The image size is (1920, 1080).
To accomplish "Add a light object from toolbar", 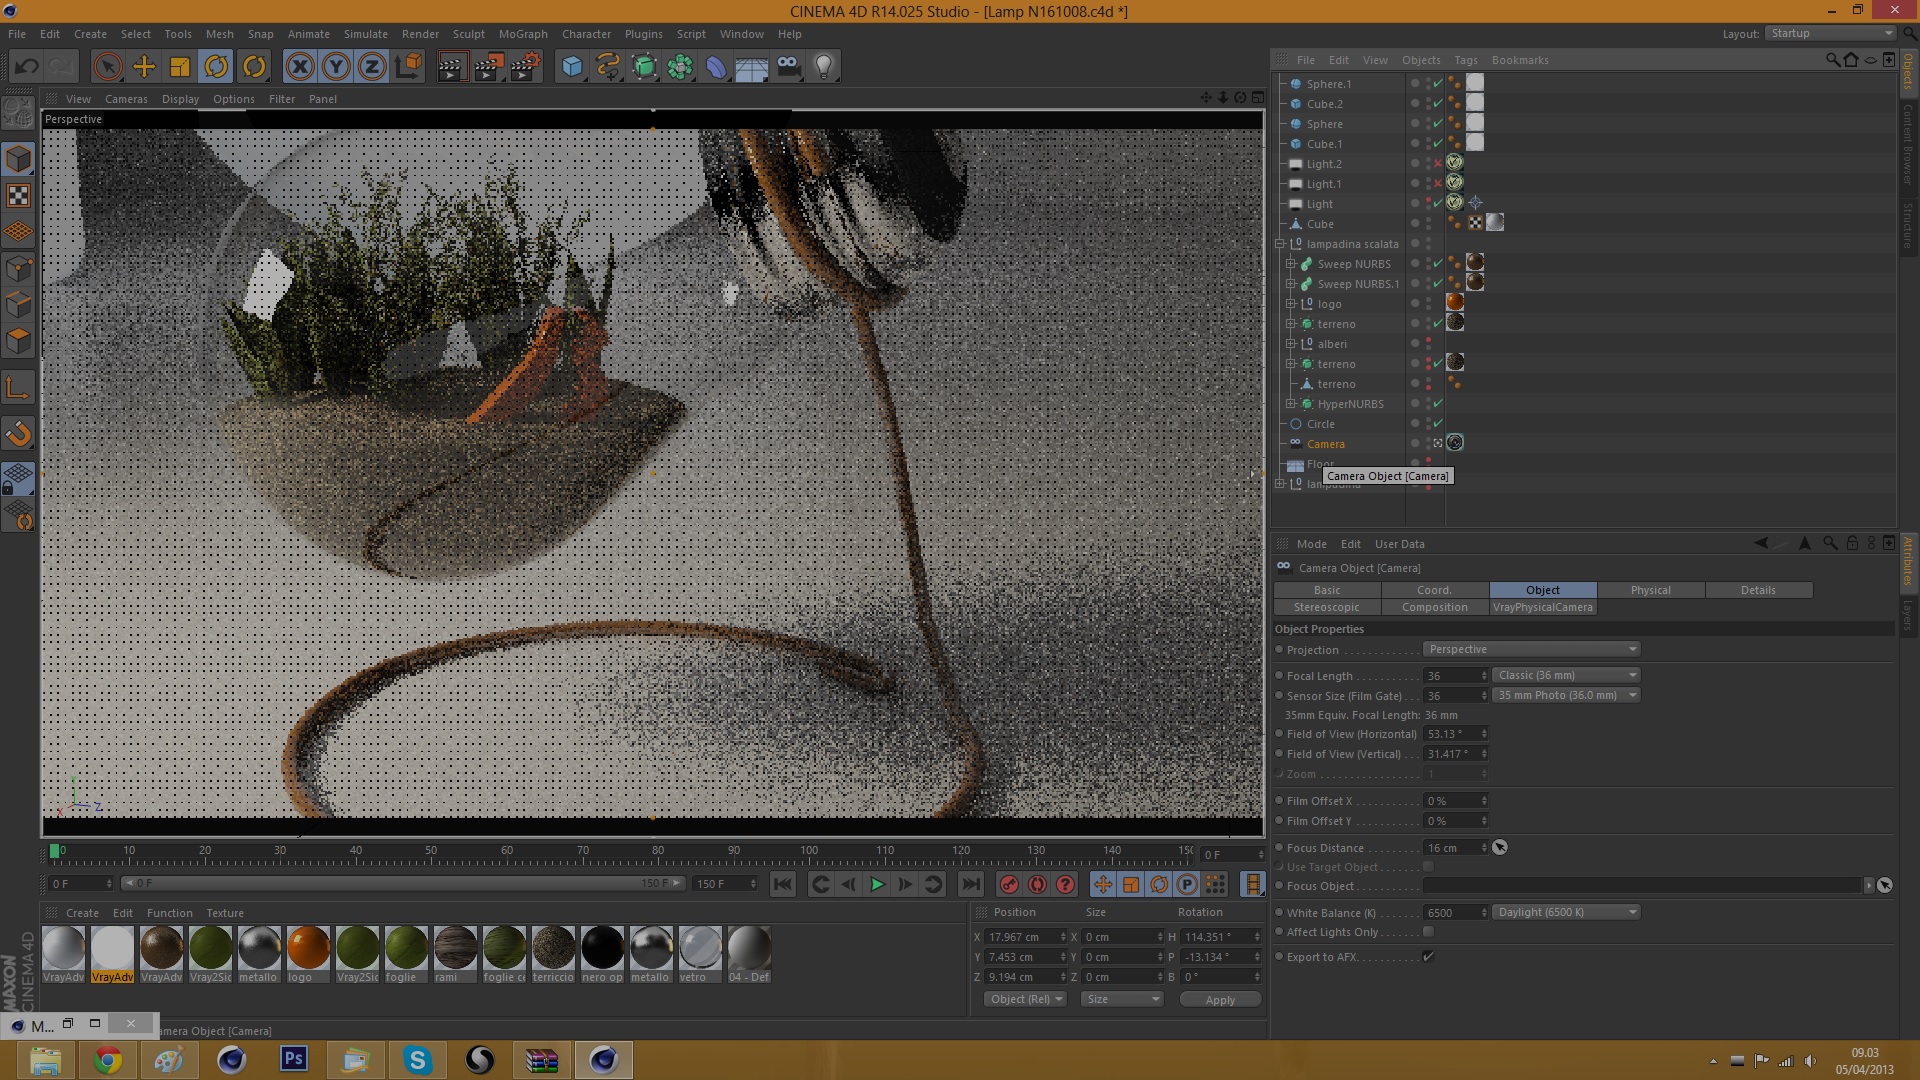I will click(x=823, y=67).
